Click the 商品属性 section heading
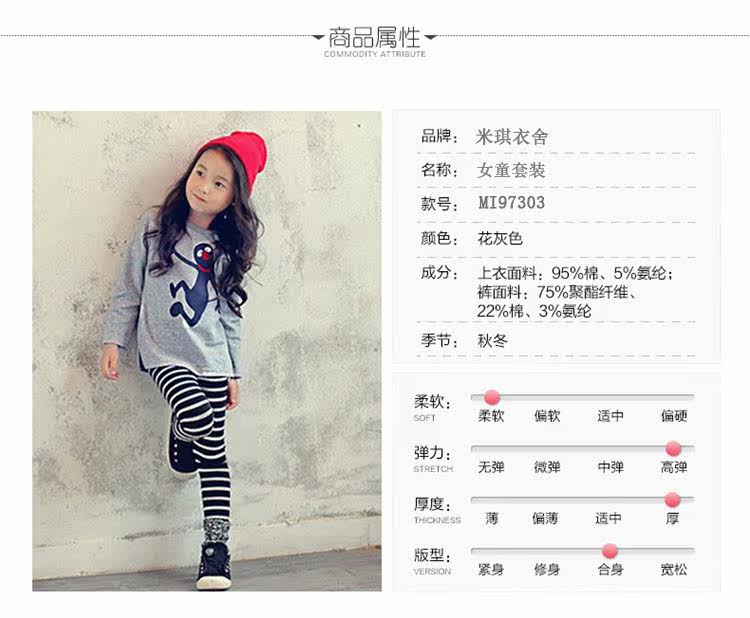The image size is (750, 618). pos(375,37)
